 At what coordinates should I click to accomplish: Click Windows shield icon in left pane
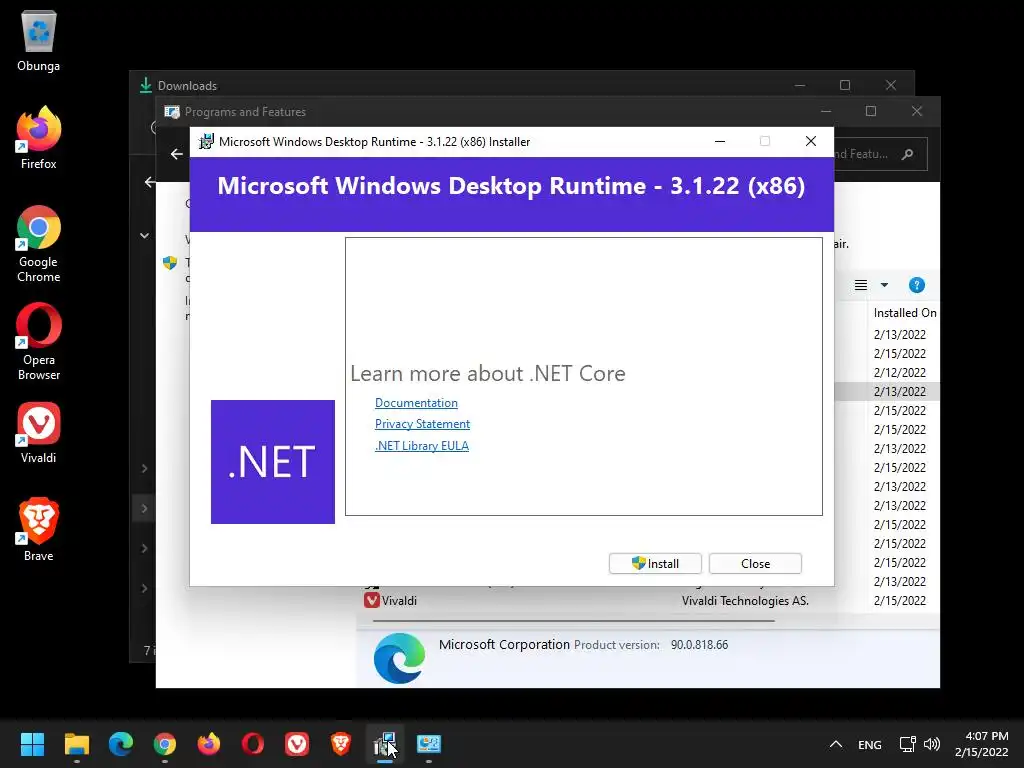pos(170,263)
